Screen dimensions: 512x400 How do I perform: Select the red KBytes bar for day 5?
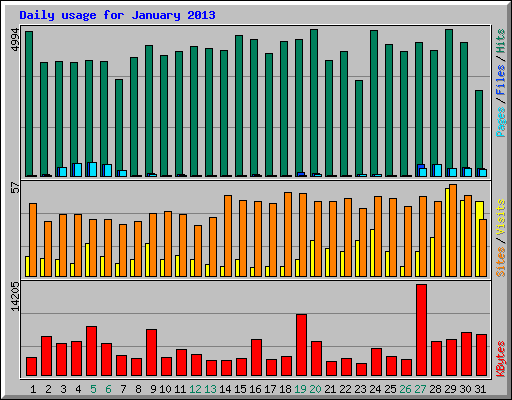tap(91, 351)
